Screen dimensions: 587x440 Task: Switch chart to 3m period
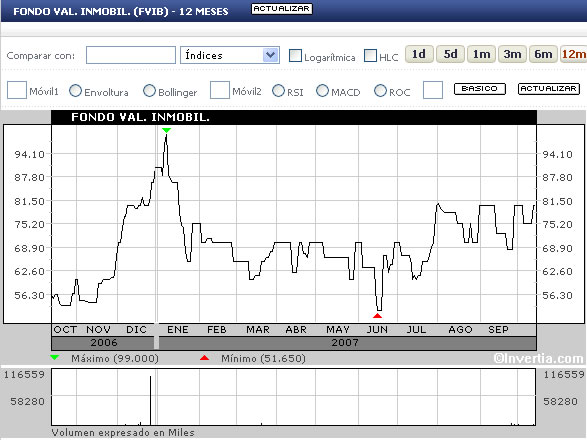click(512, 54)
